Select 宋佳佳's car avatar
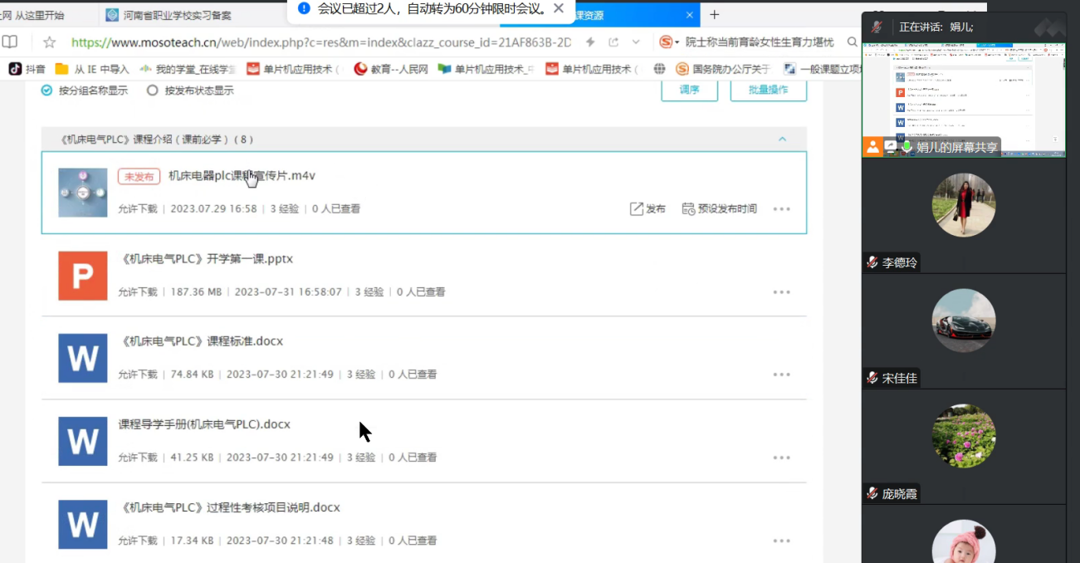This screenshot has height=563, width=1080. [964, 320]
